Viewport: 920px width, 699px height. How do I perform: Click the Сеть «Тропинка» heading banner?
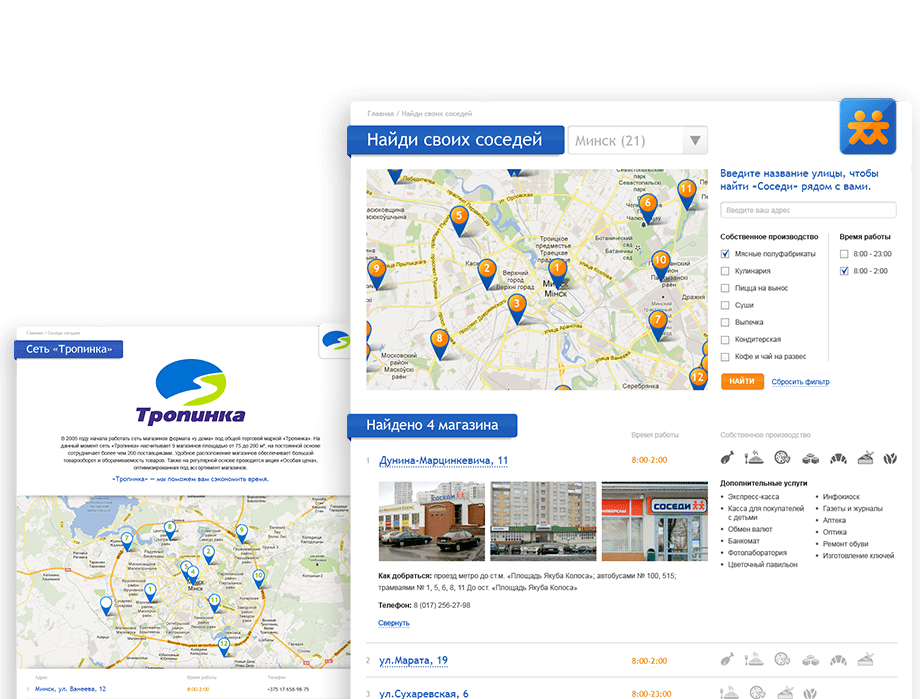click(69, 349)
